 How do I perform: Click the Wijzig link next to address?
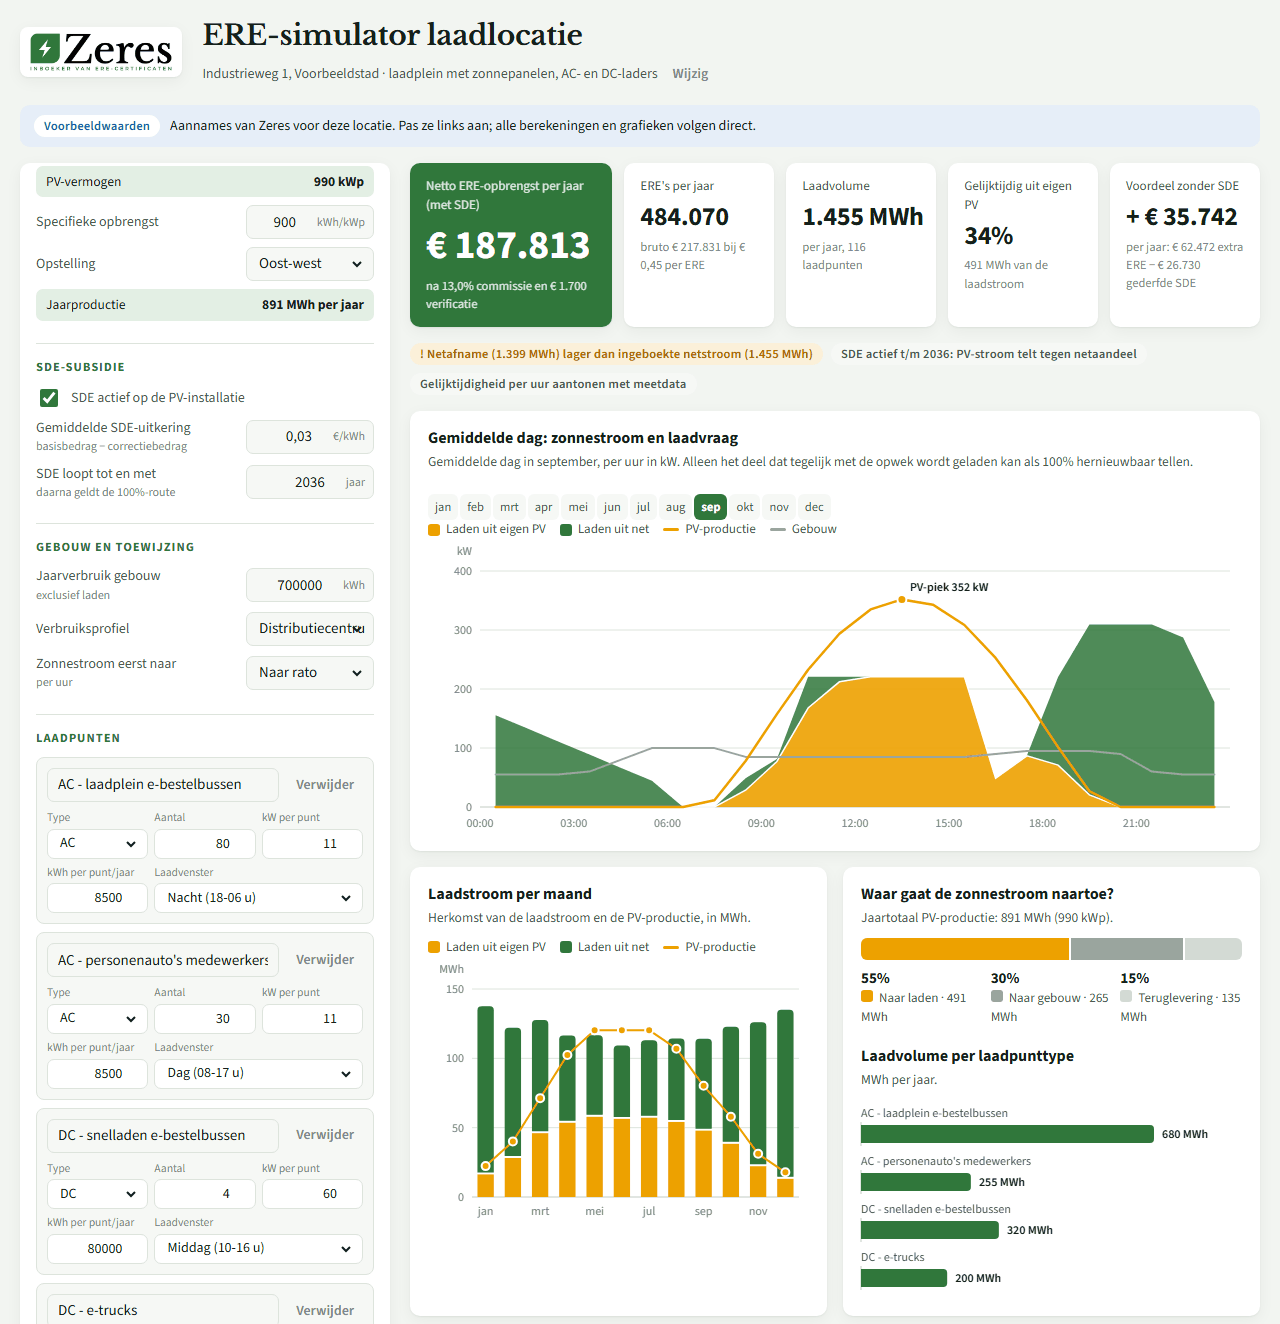(690, 74)
